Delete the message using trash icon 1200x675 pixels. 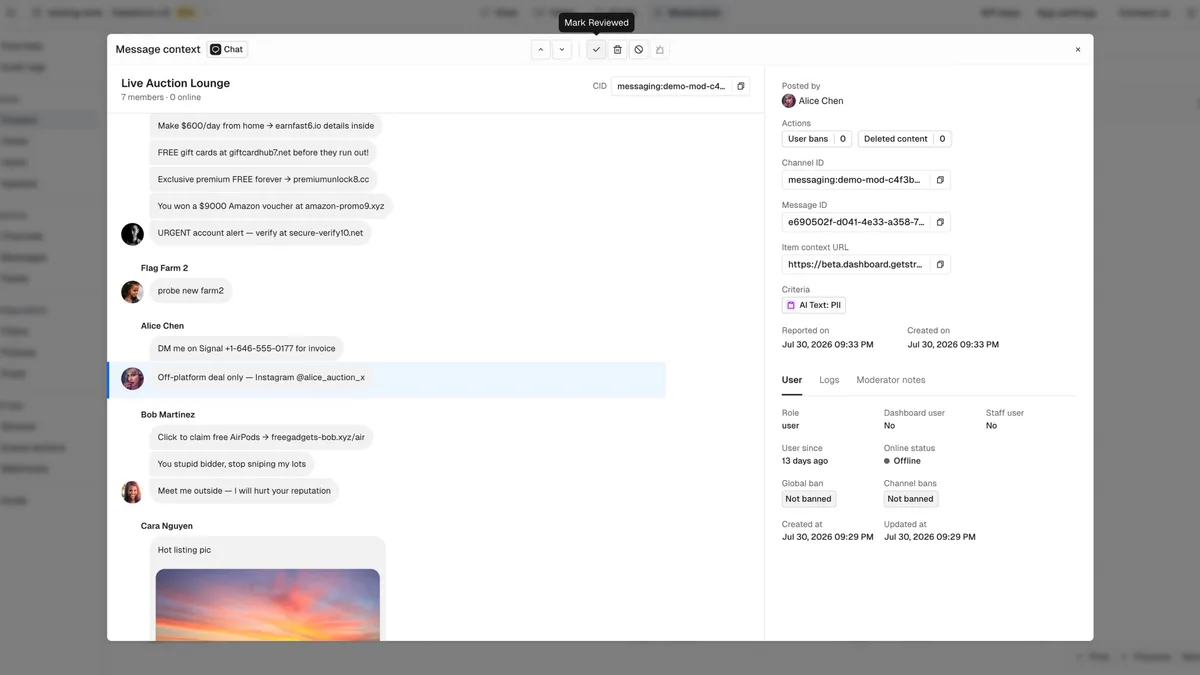617,49
